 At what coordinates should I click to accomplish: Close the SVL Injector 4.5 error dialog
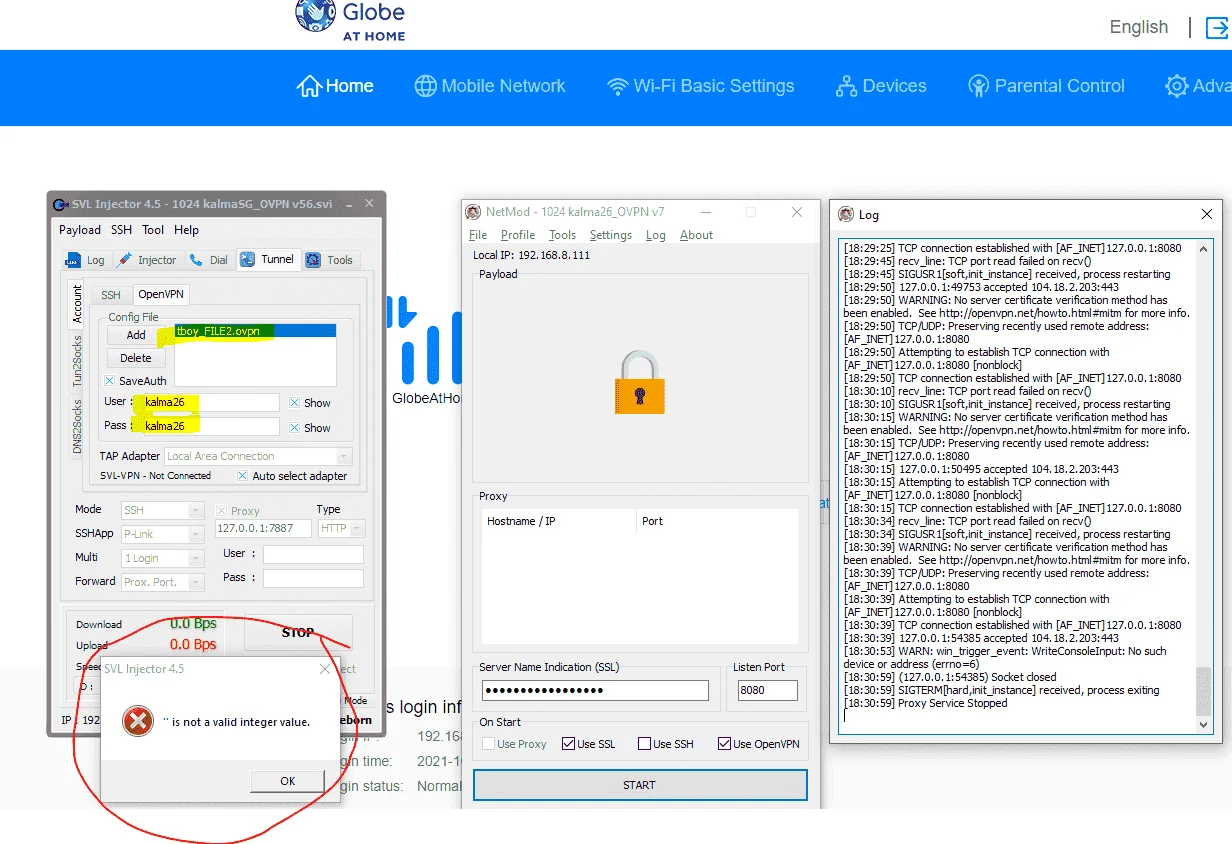click(323, 669)
